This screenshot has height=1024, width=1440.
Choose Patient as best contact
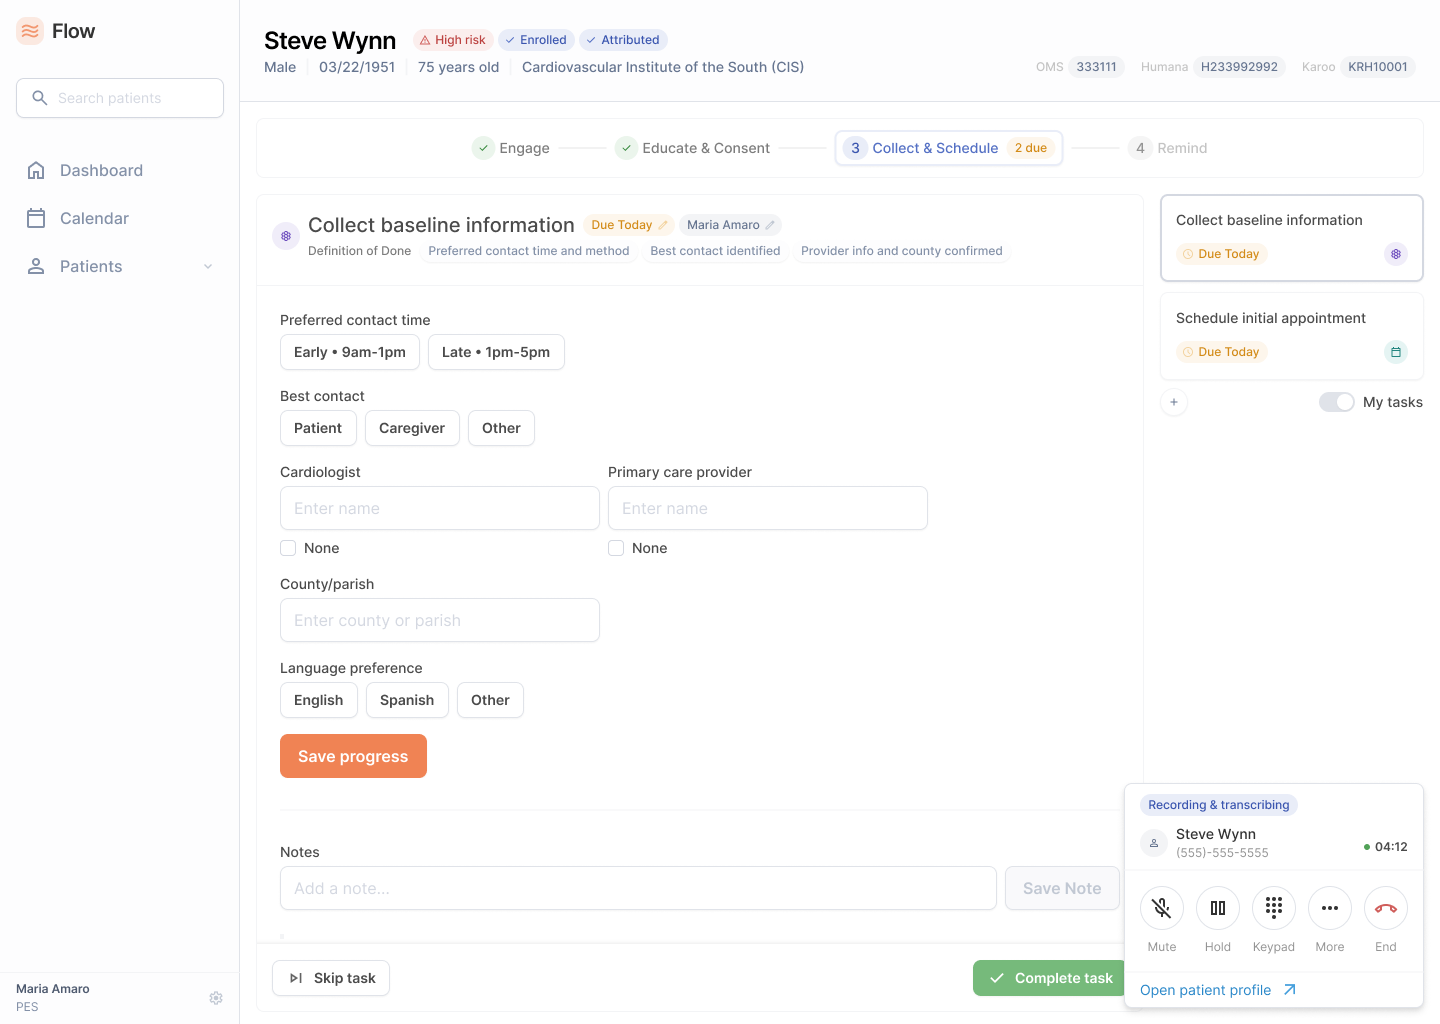(318, 428)
